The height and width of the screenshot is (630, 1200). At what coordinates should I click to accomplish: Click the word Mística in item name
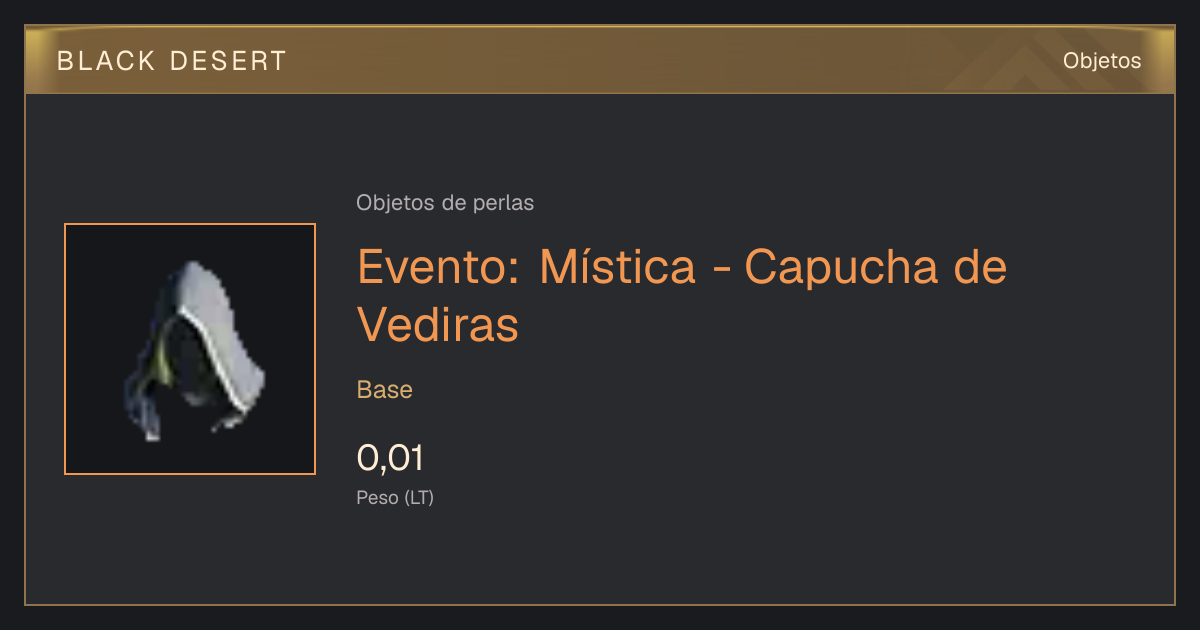(x=617, y=266)
